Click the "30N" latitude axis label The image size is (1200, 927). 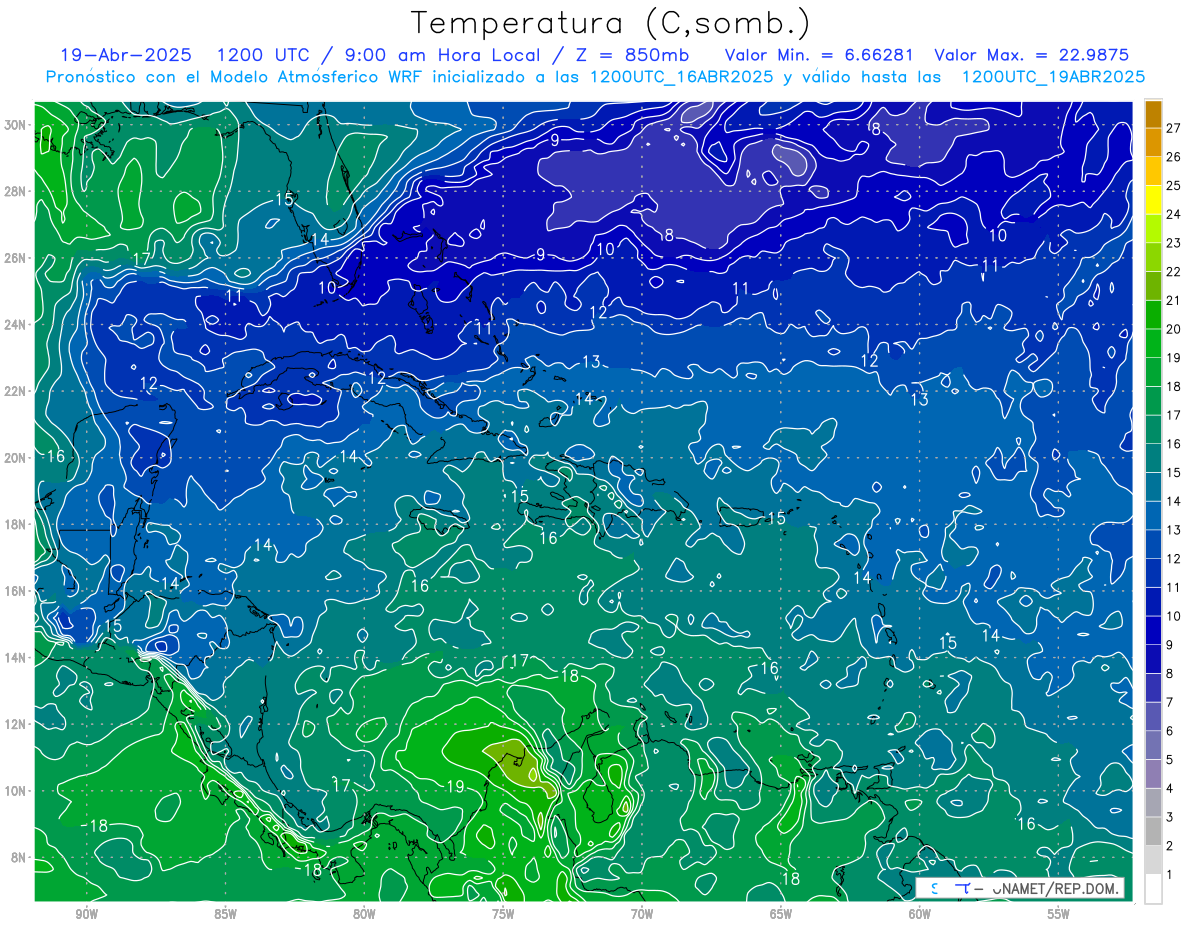[x=14, y=125]
